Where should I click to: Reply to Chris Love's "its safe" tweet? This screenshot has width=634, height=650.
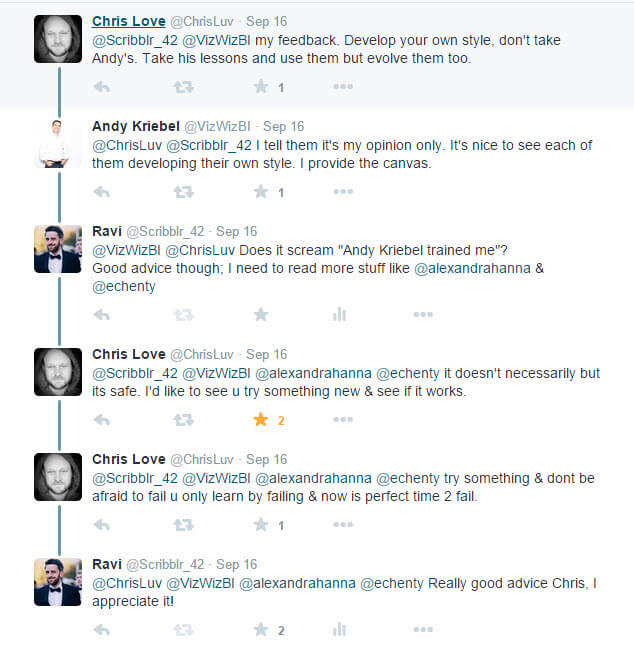coord(101,420)
